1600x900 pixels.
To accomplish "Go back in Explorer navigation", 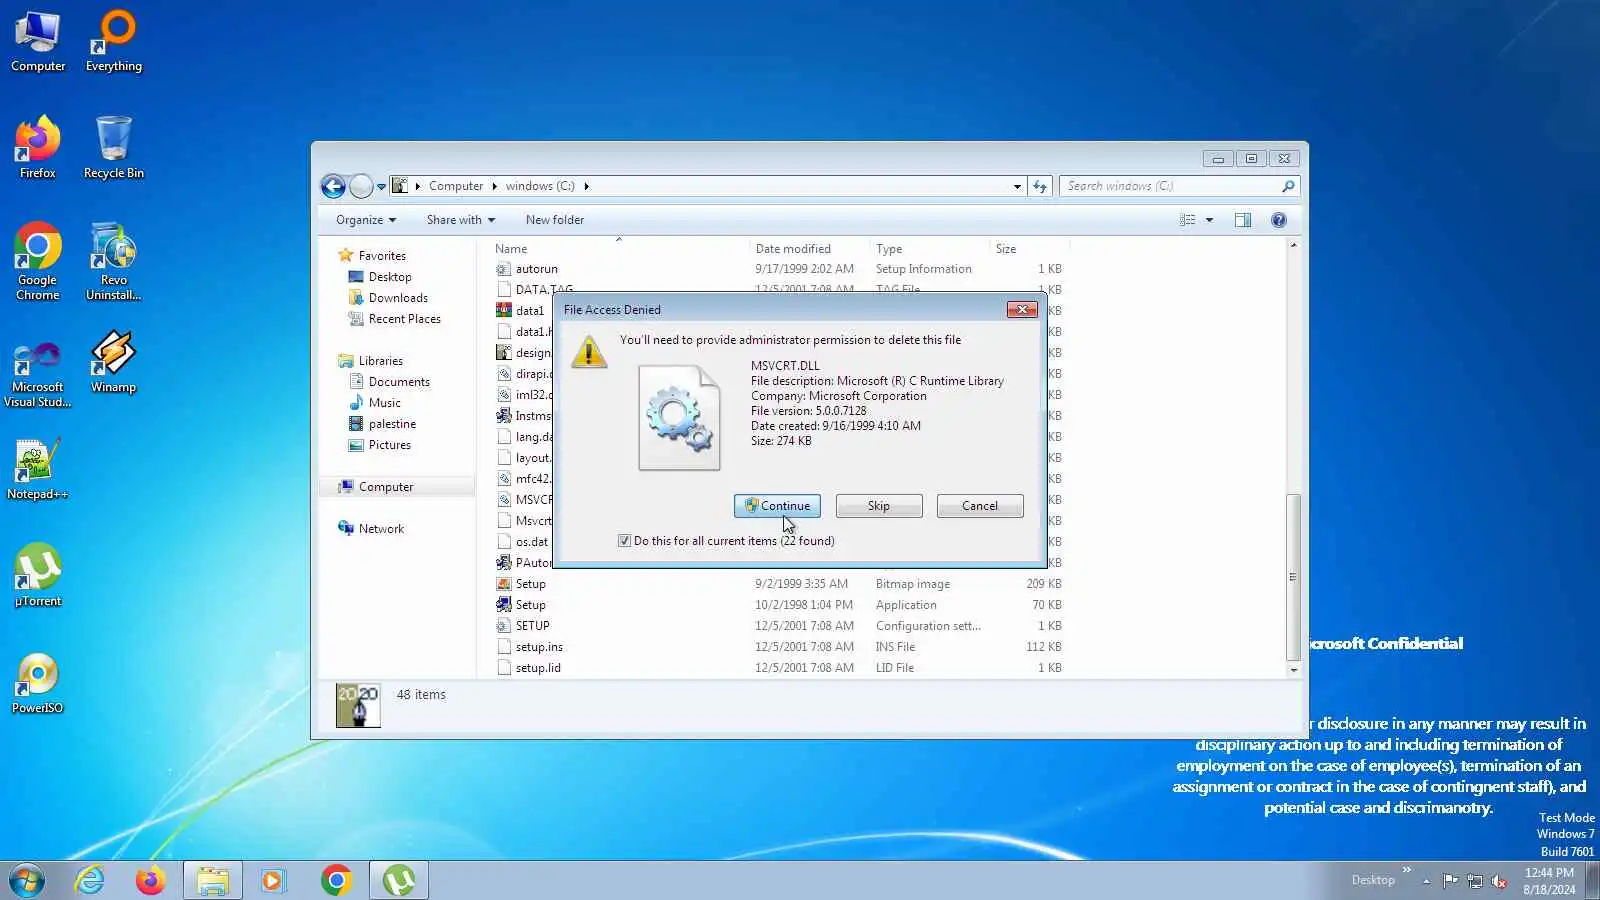I will coord(333,186).
